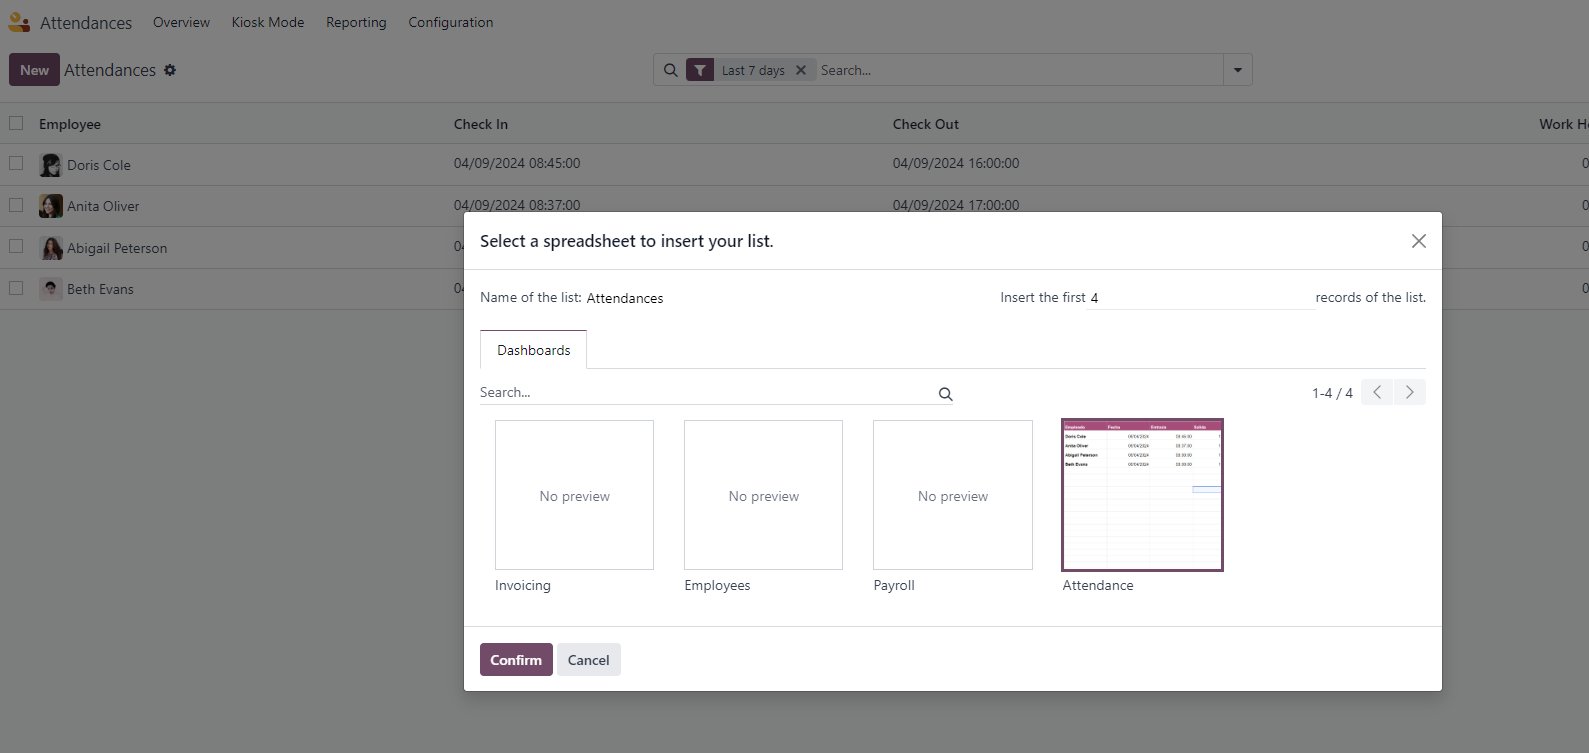Click employee name Anita Oliver
The width and height of the screenshot is (1589, 753).
click(x=103, y=206)
